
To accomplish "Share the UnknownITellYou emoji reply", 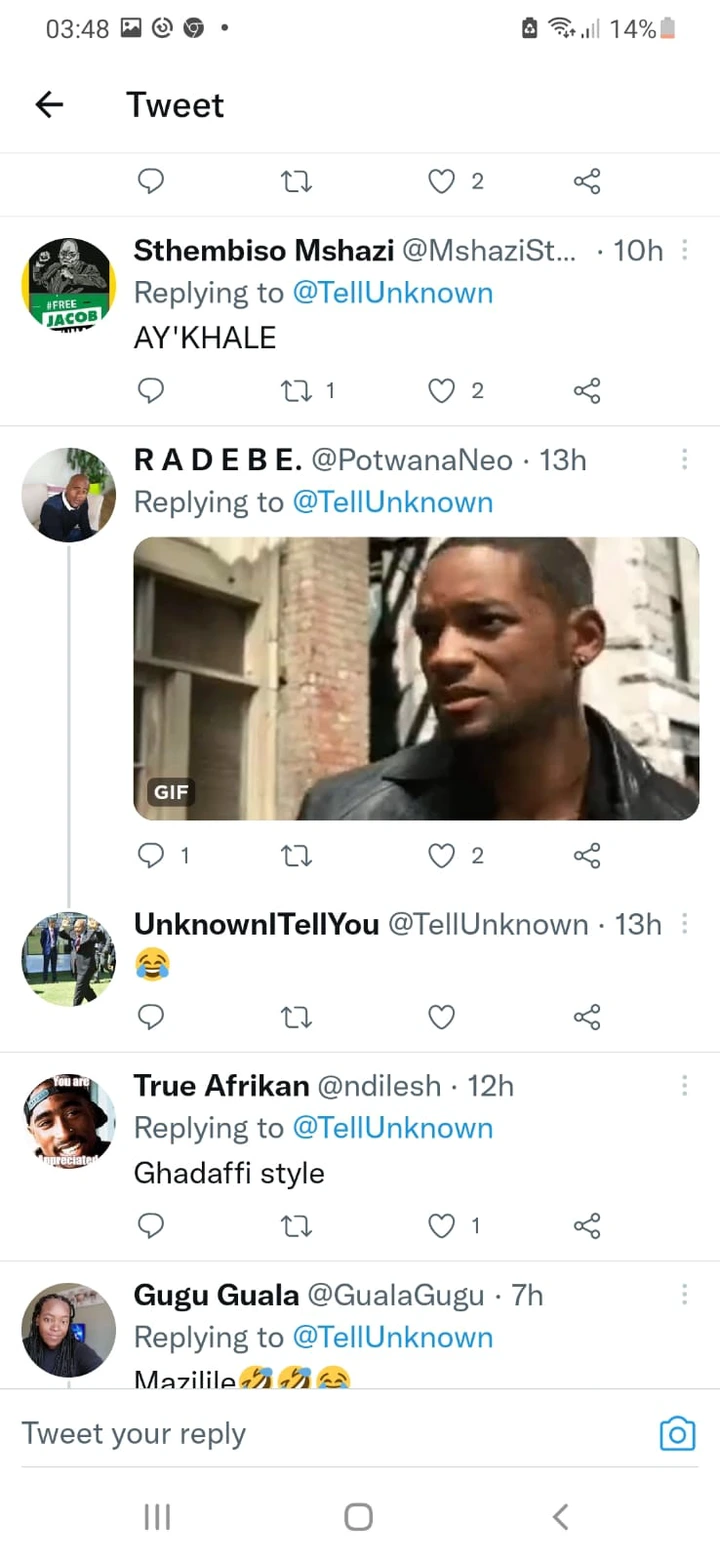I will click(587, 1017).
